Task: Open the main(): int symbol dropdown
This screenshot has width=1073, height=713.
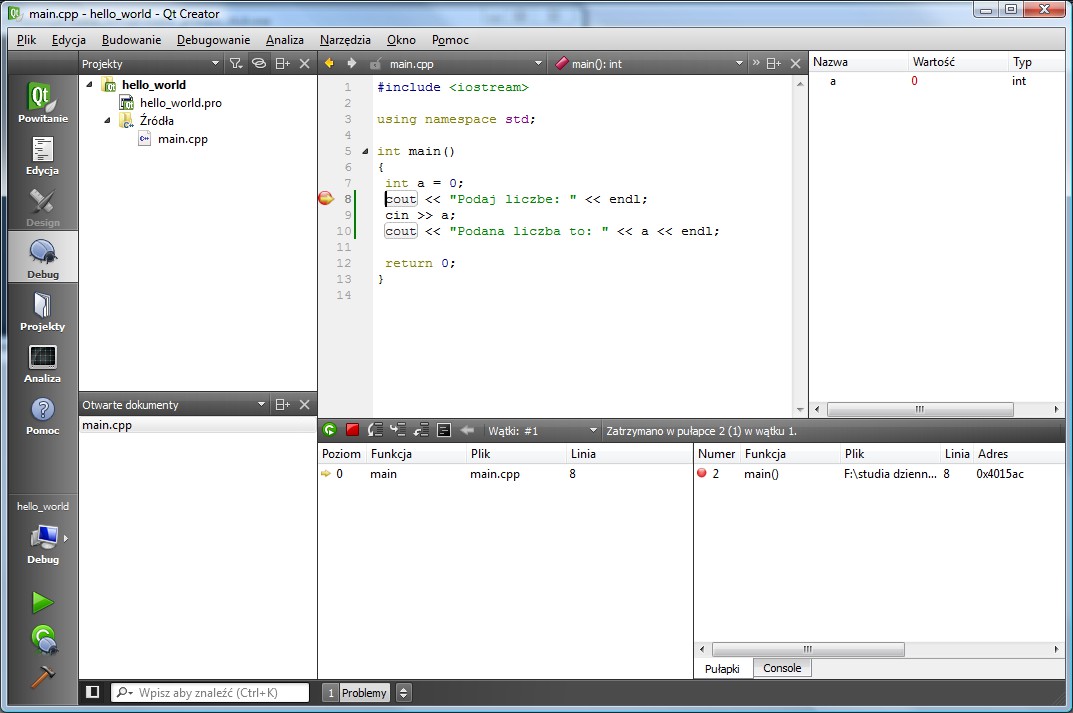Action: pyautogui.click(x=649, y=64)
